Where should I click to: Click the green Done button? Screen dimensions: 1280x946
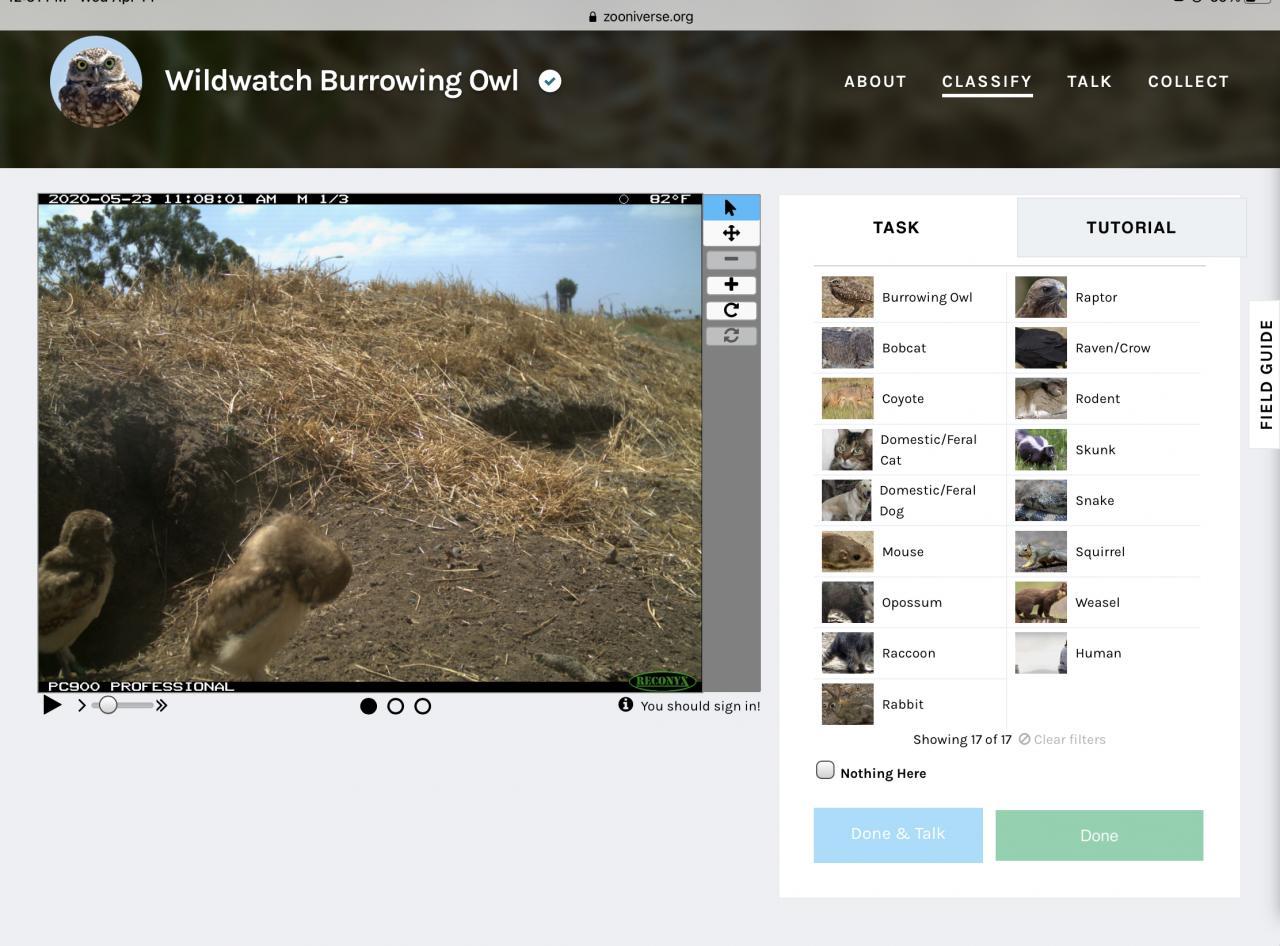(x=1099, y=835)
